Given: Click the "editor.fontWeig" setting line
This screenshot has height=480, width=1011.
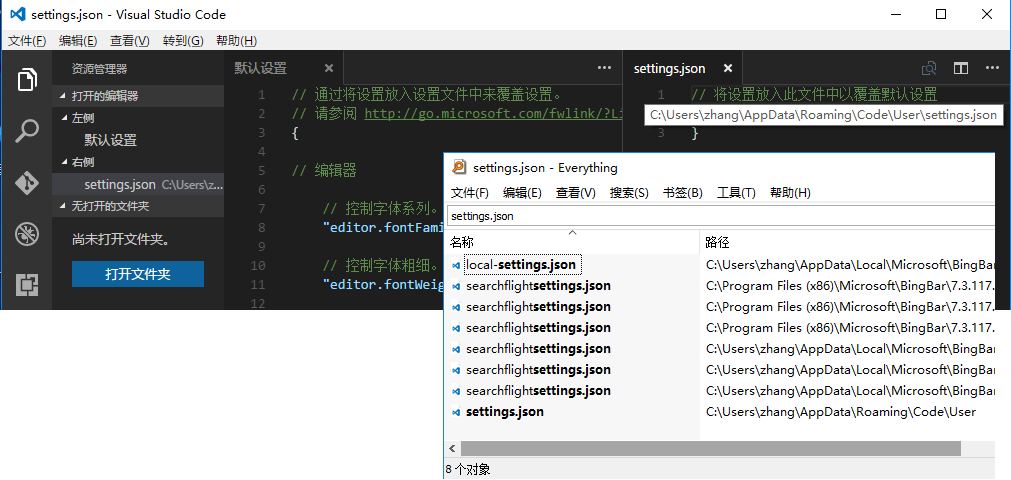Looking at the screenshot, I should (x=383, y=285).
